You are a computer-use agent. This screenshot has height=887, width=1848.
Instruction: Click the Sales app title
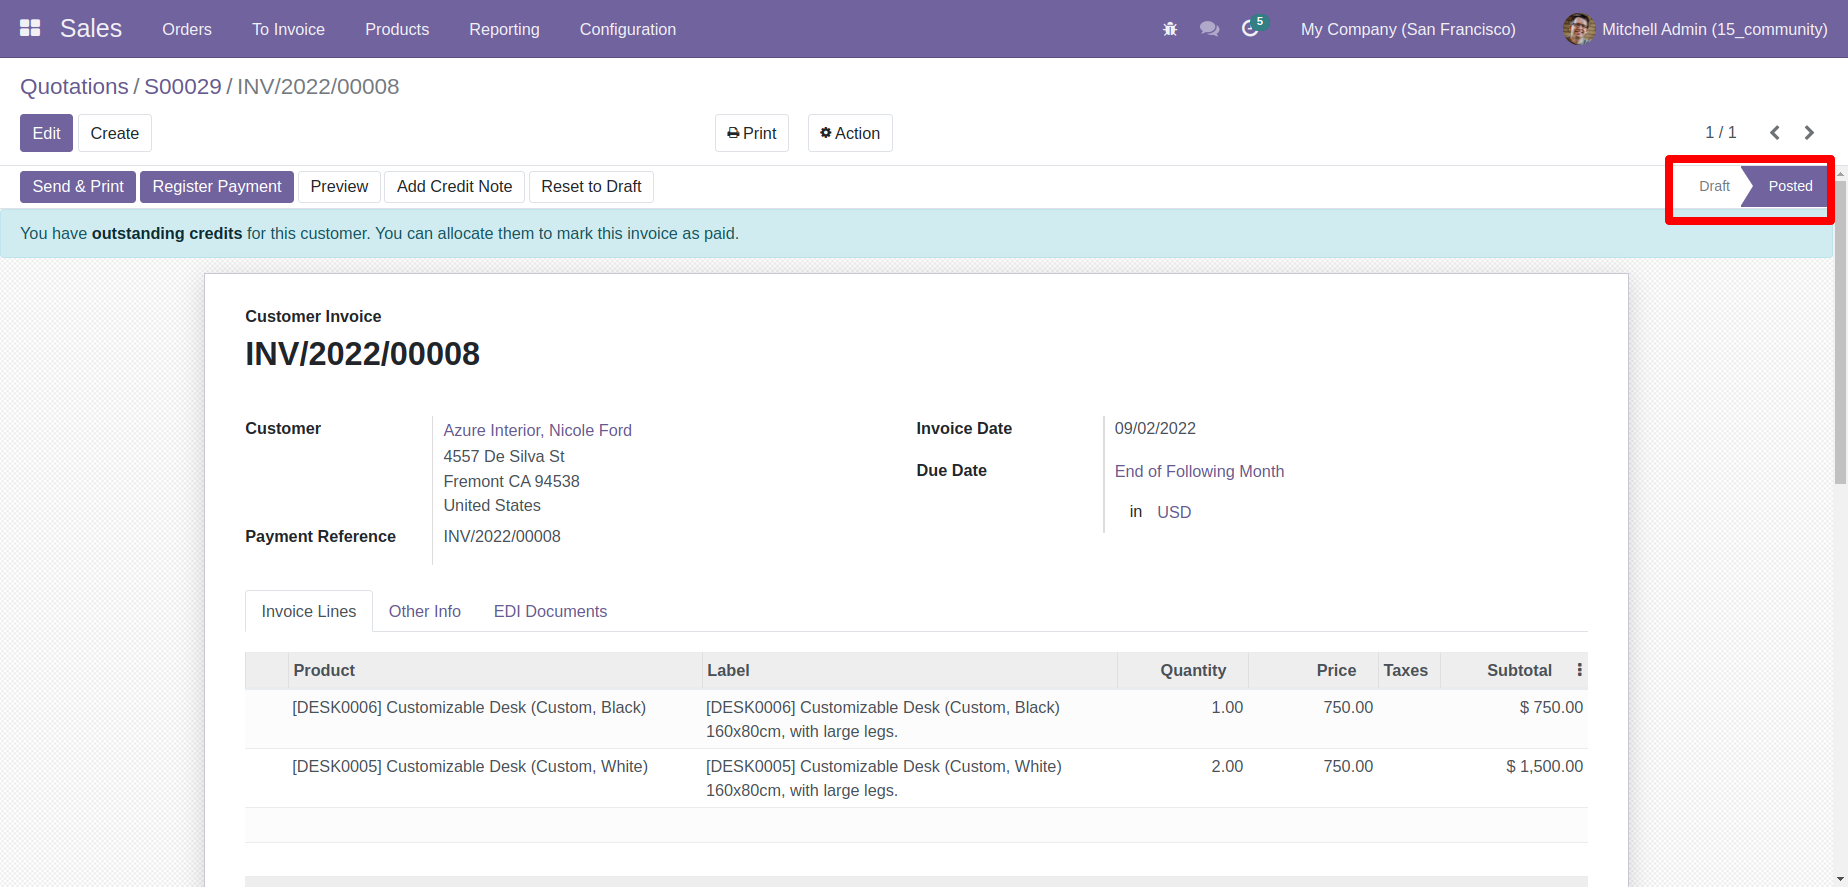[x=91, y=28]
